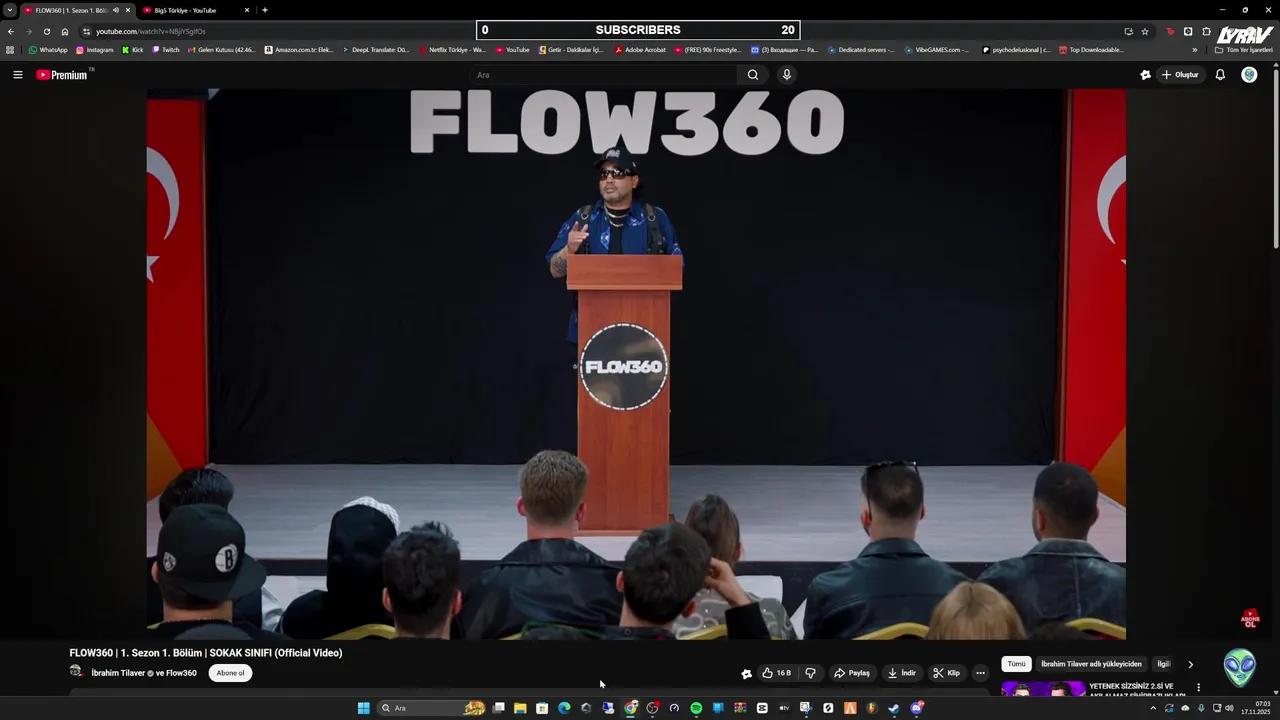Download the video with İndir
The height and width of the screenshot is (720, 1280).
(902, 673)
